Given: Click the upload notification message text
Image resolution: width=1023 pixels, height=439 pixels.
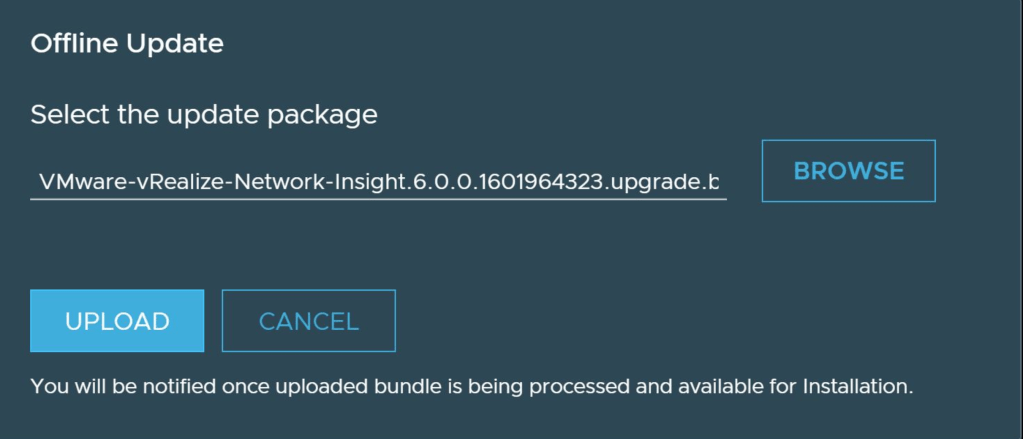Looking at the screenshot, I should (x=472, y=385).
